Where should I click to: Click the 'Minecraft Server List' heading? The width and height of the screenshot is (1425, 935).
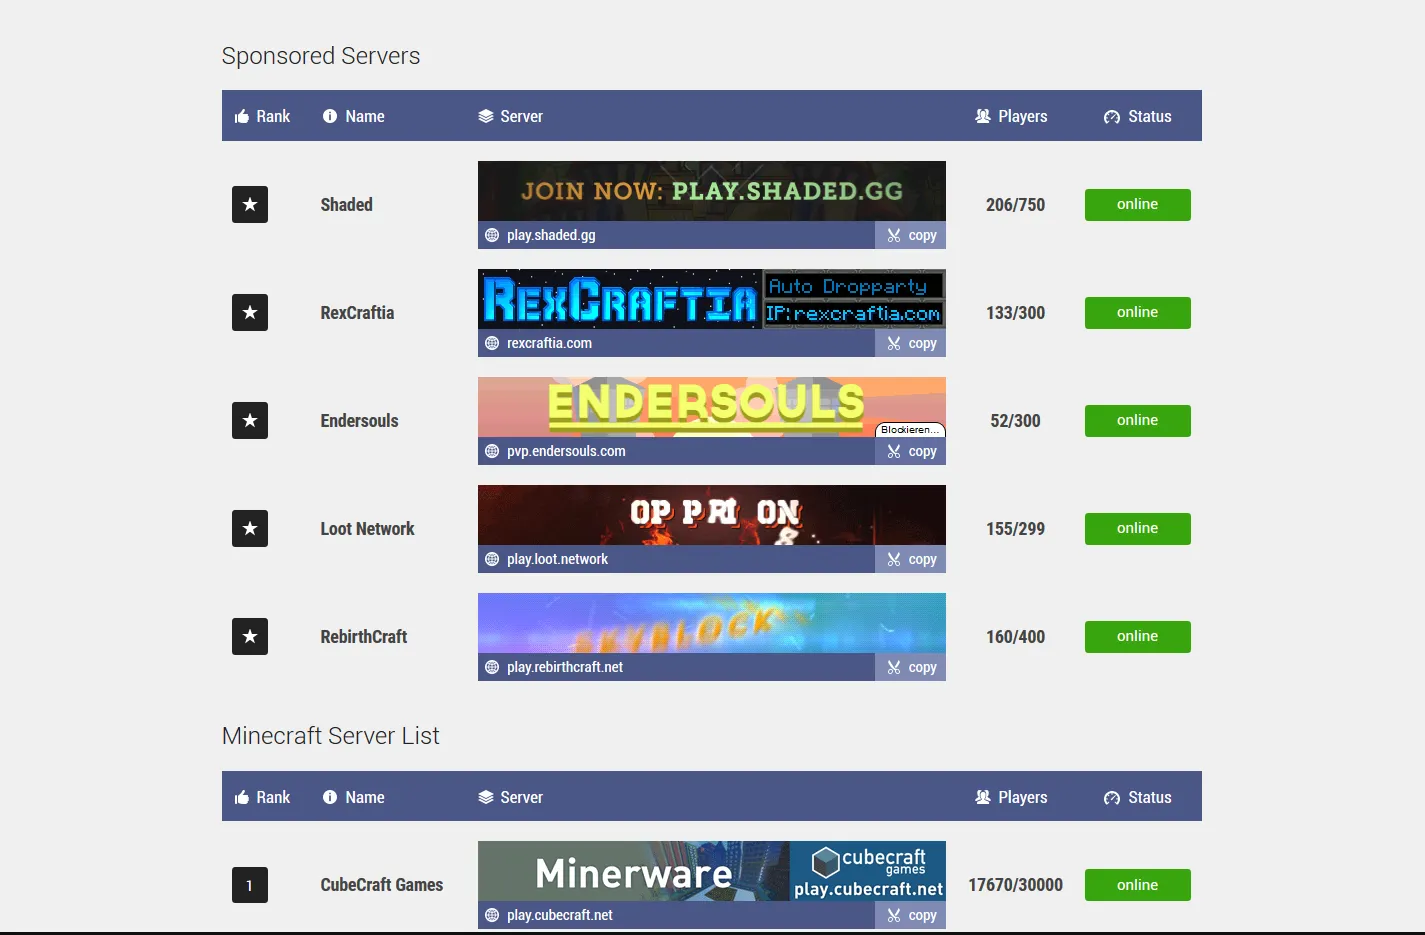331,736
